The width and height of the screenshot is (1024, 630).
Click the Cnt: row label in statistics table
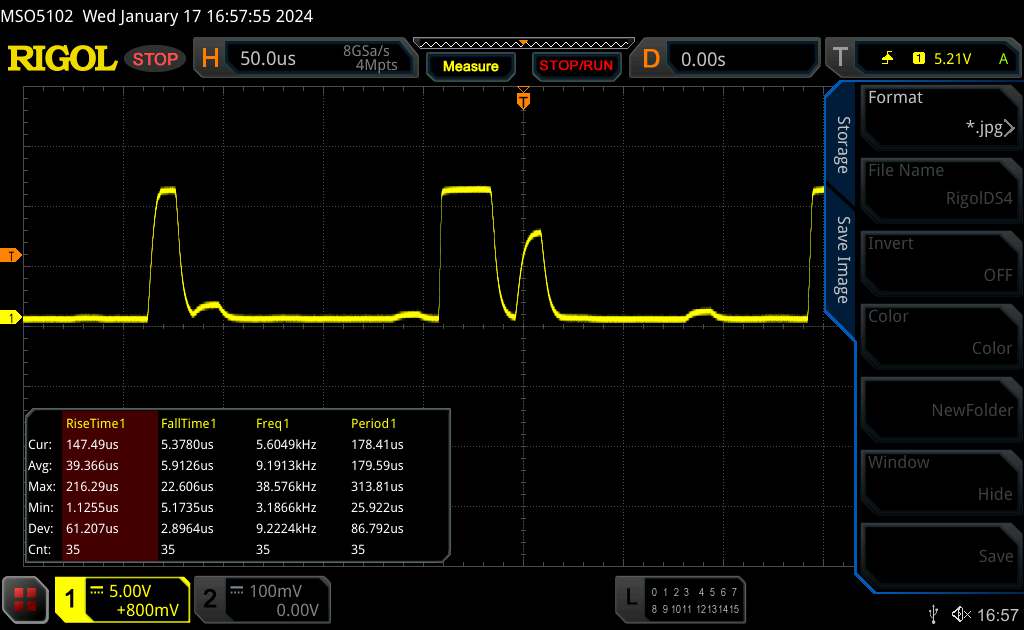coord(39,549)
